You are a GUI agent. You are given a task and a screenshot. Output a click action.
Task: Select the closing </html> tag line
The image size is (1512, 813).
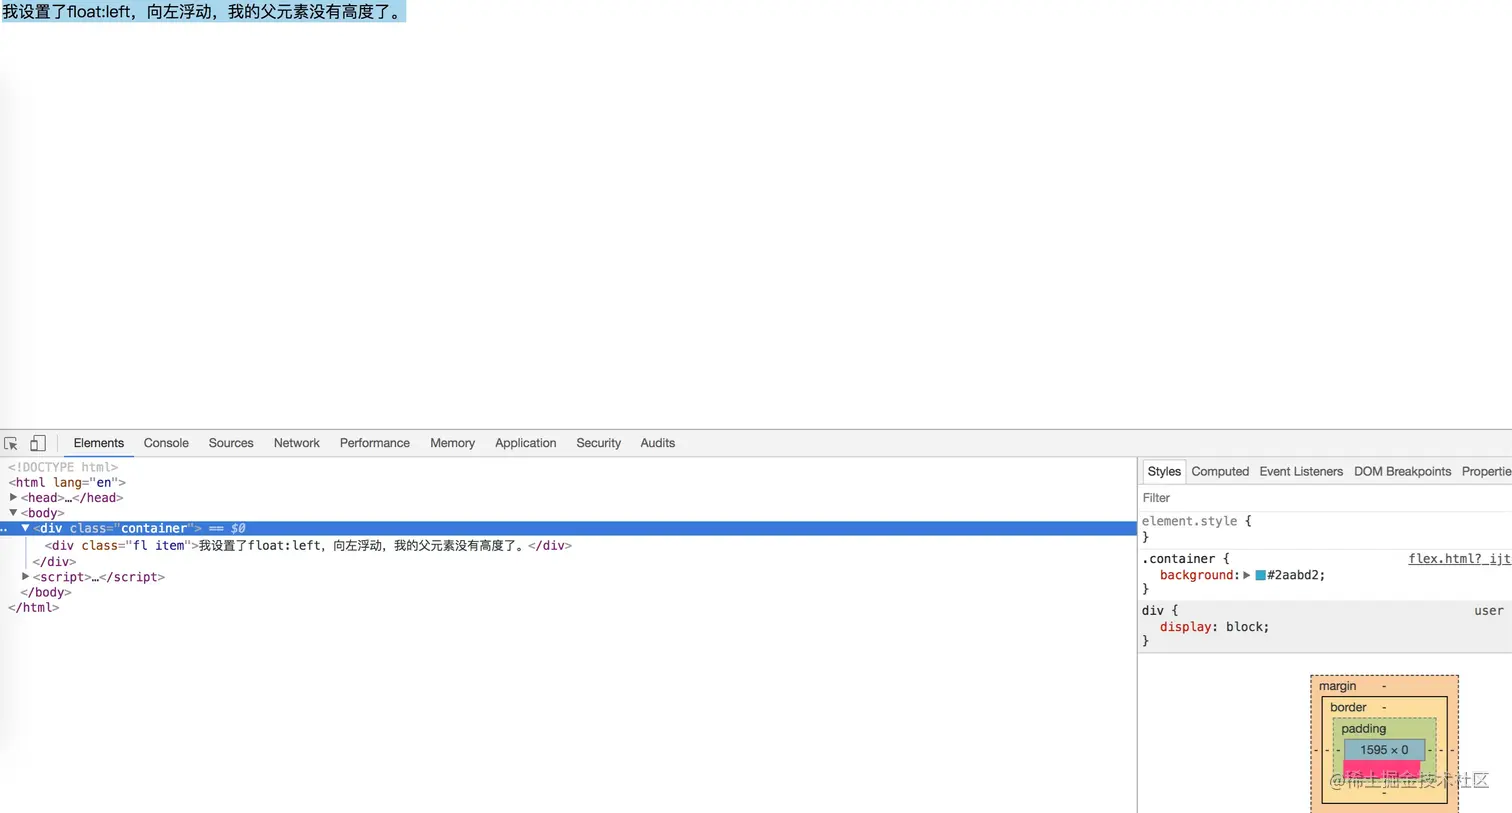click(33, 607)
